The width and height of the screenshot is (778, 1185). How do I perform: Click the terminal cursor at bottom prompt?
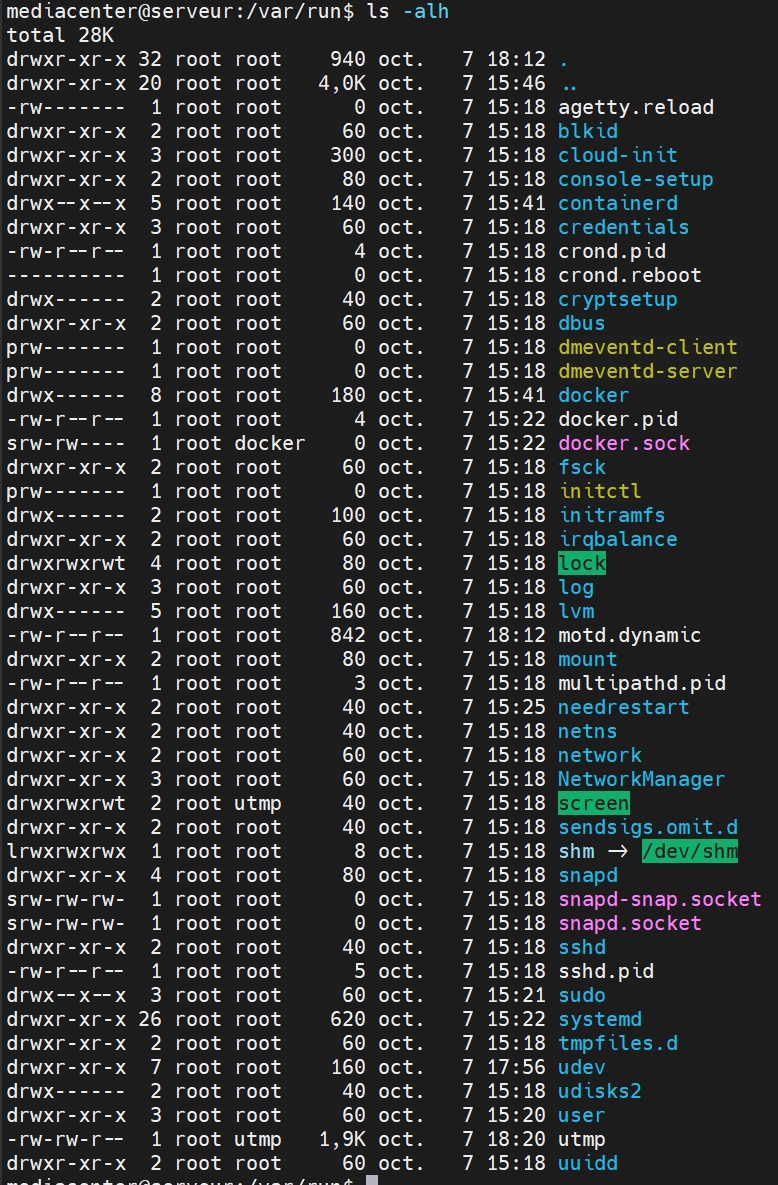372,1181
